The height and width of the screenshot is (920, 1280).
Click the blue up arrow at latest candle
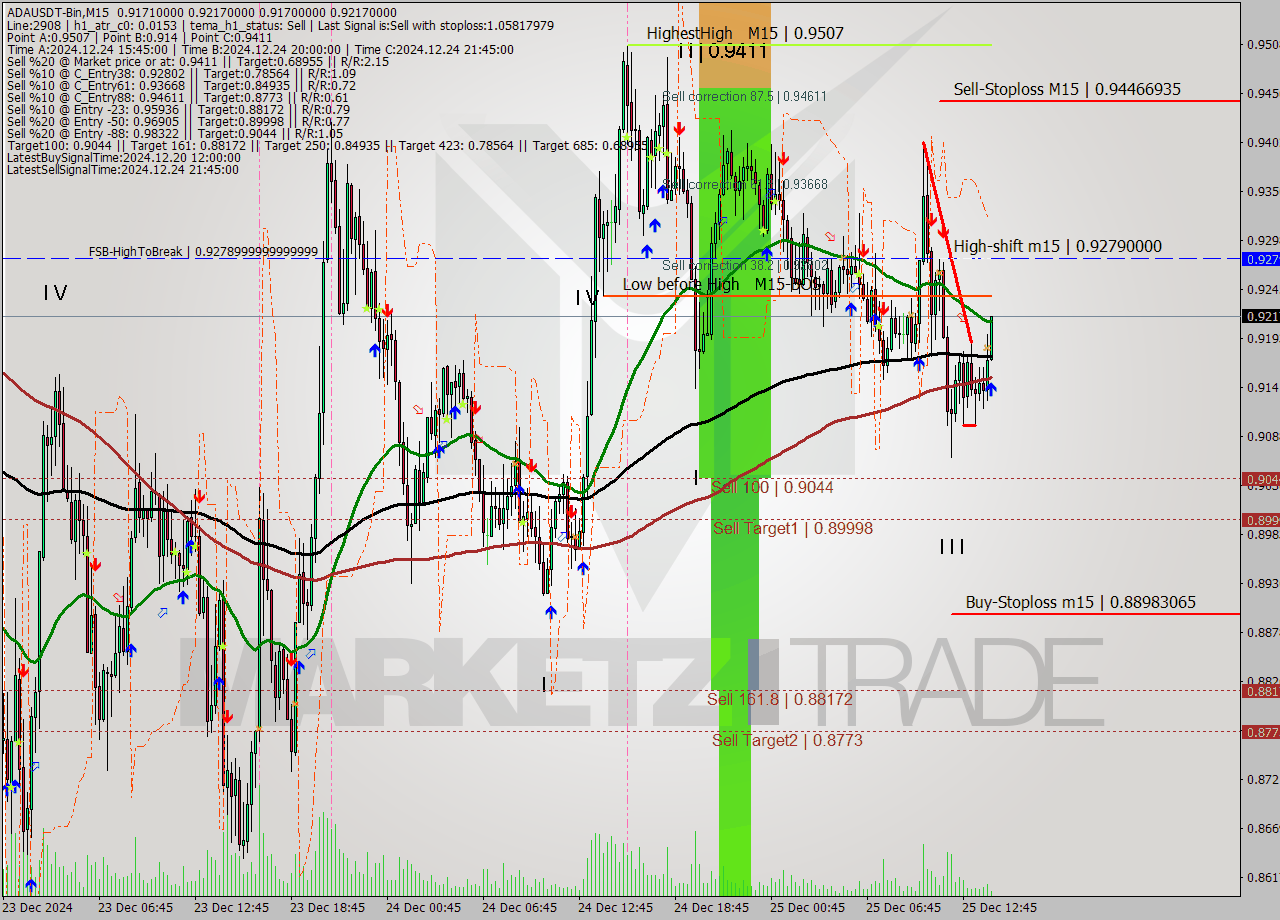pos(991,390)
